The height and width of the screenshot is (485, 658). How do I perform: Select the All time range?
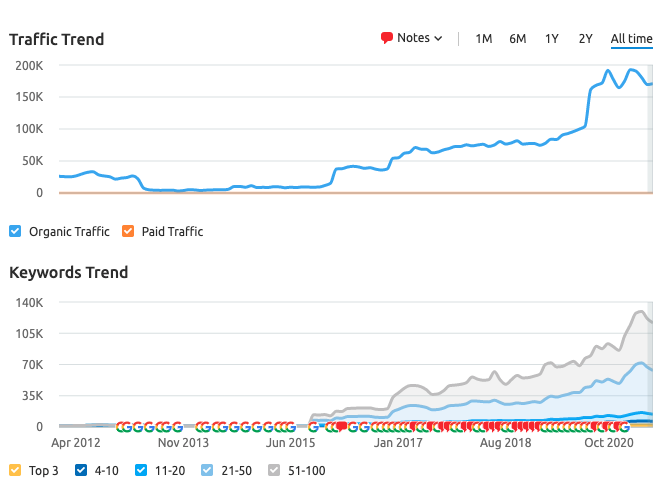pos(631,39)
